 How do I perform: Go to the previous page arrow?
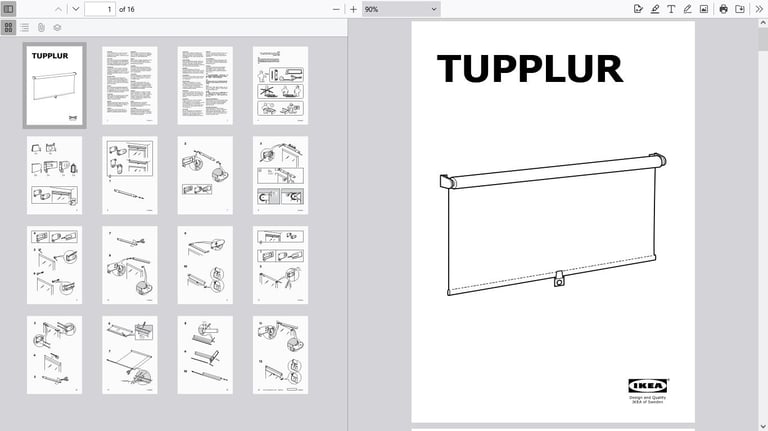pyautogui.click(x=58, y=9)
